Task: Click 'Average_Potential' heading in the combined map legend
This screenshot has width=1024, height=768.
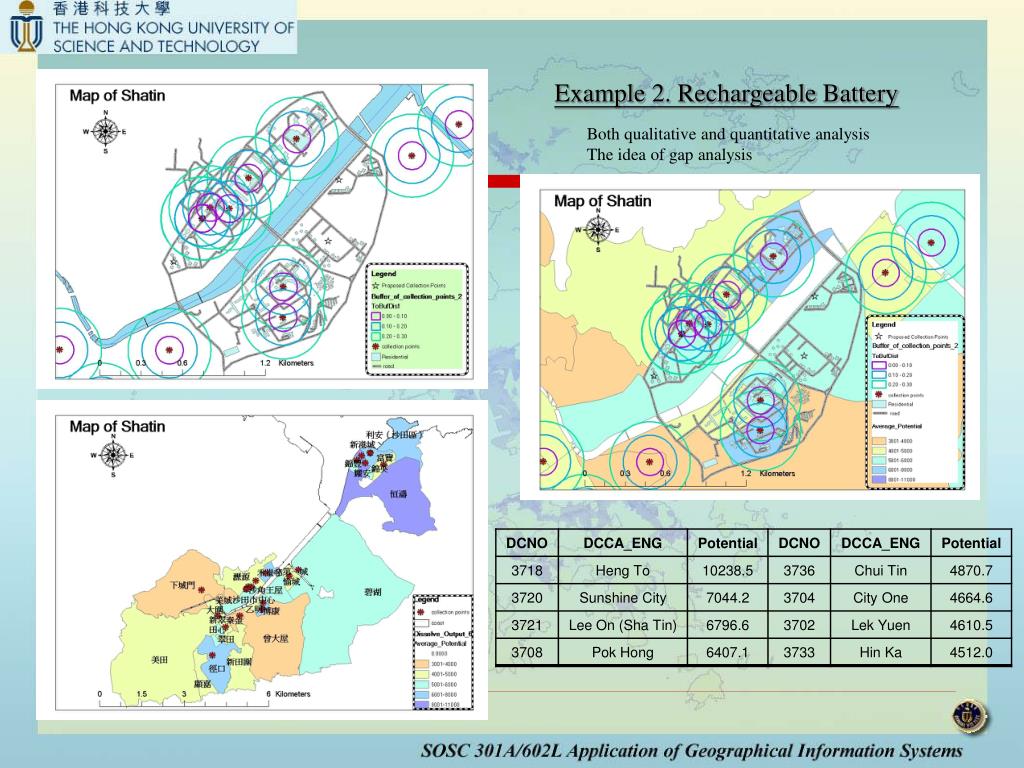Action: coord(897,426)
